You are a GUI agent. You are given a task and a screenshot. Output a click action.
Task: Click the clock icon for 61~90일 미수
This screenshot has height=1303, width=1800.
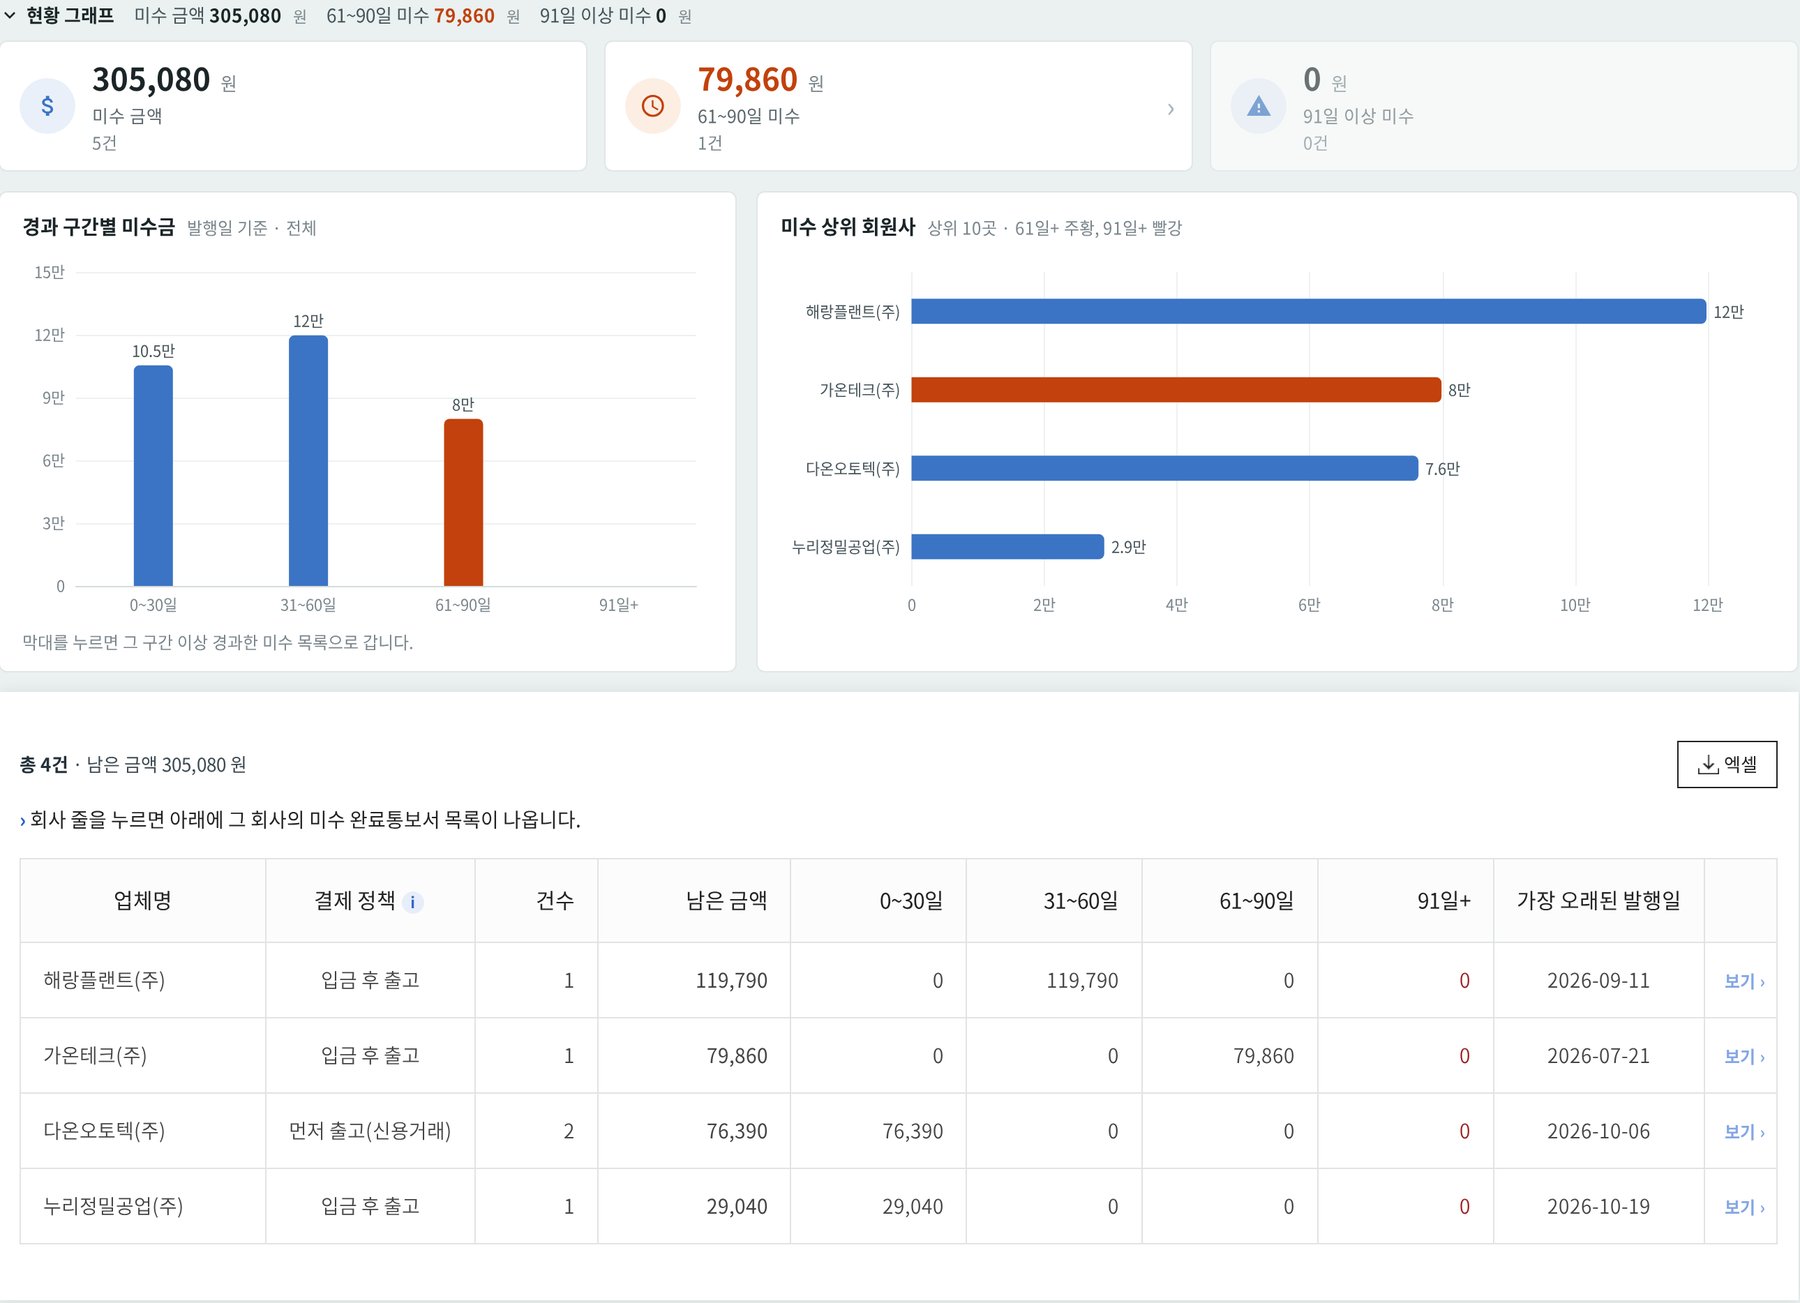point(652,106)
